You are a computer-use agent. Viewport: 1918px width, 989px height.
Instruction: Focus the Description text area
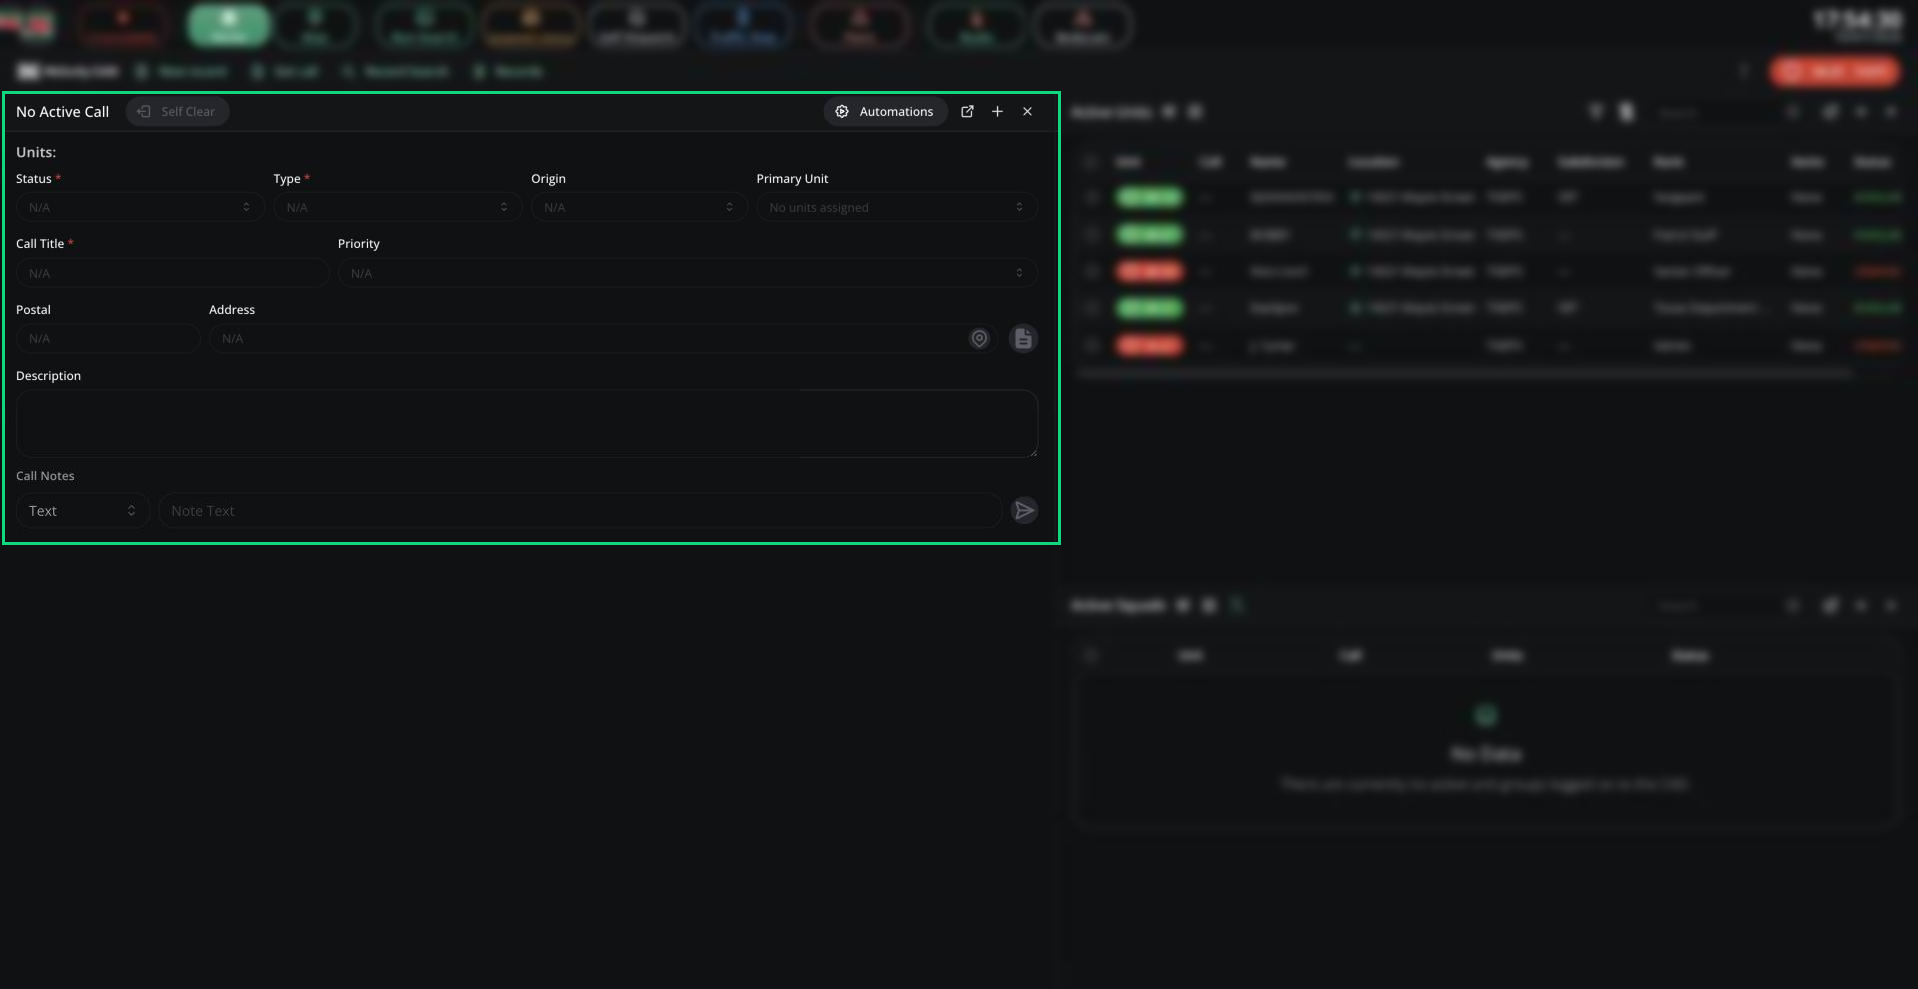pyautogui.click(x=527, y=424)
